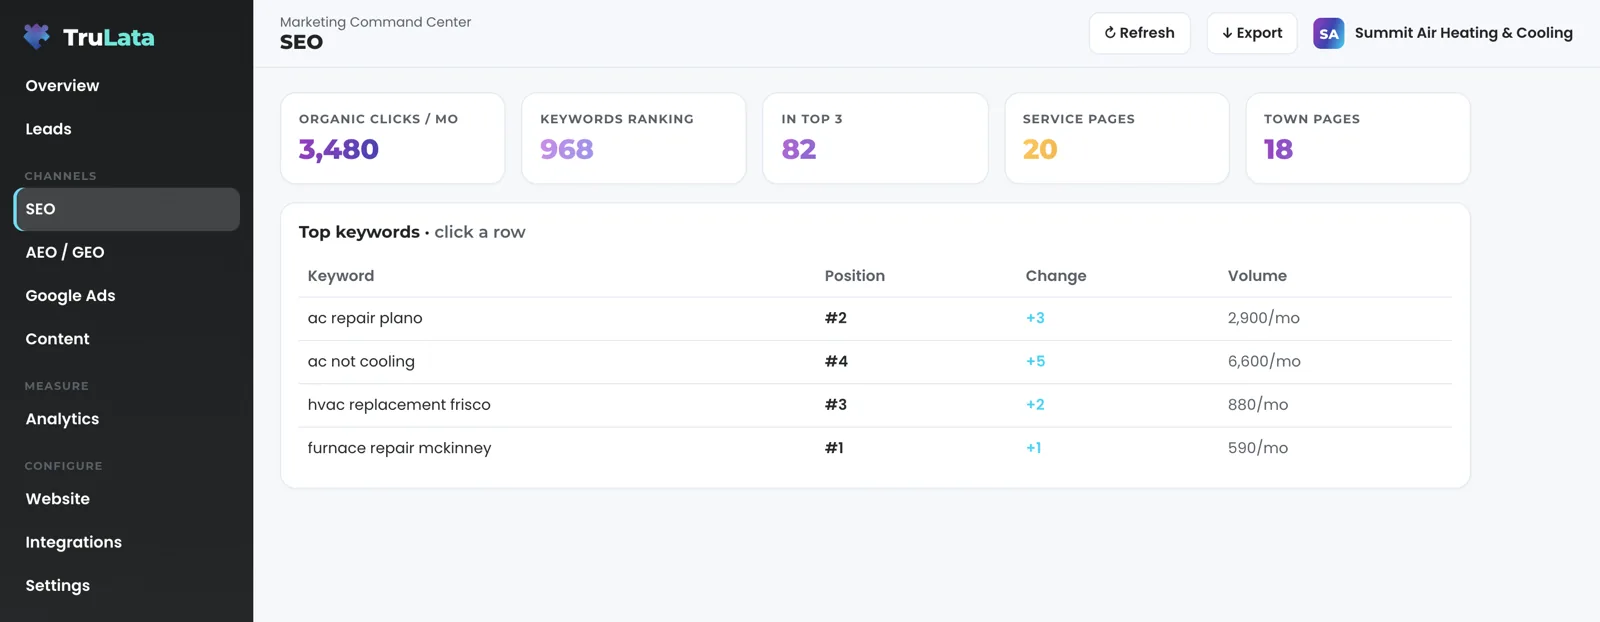Click the Change column header
The image size is (1600, 622).
(x=1056, y=276)
